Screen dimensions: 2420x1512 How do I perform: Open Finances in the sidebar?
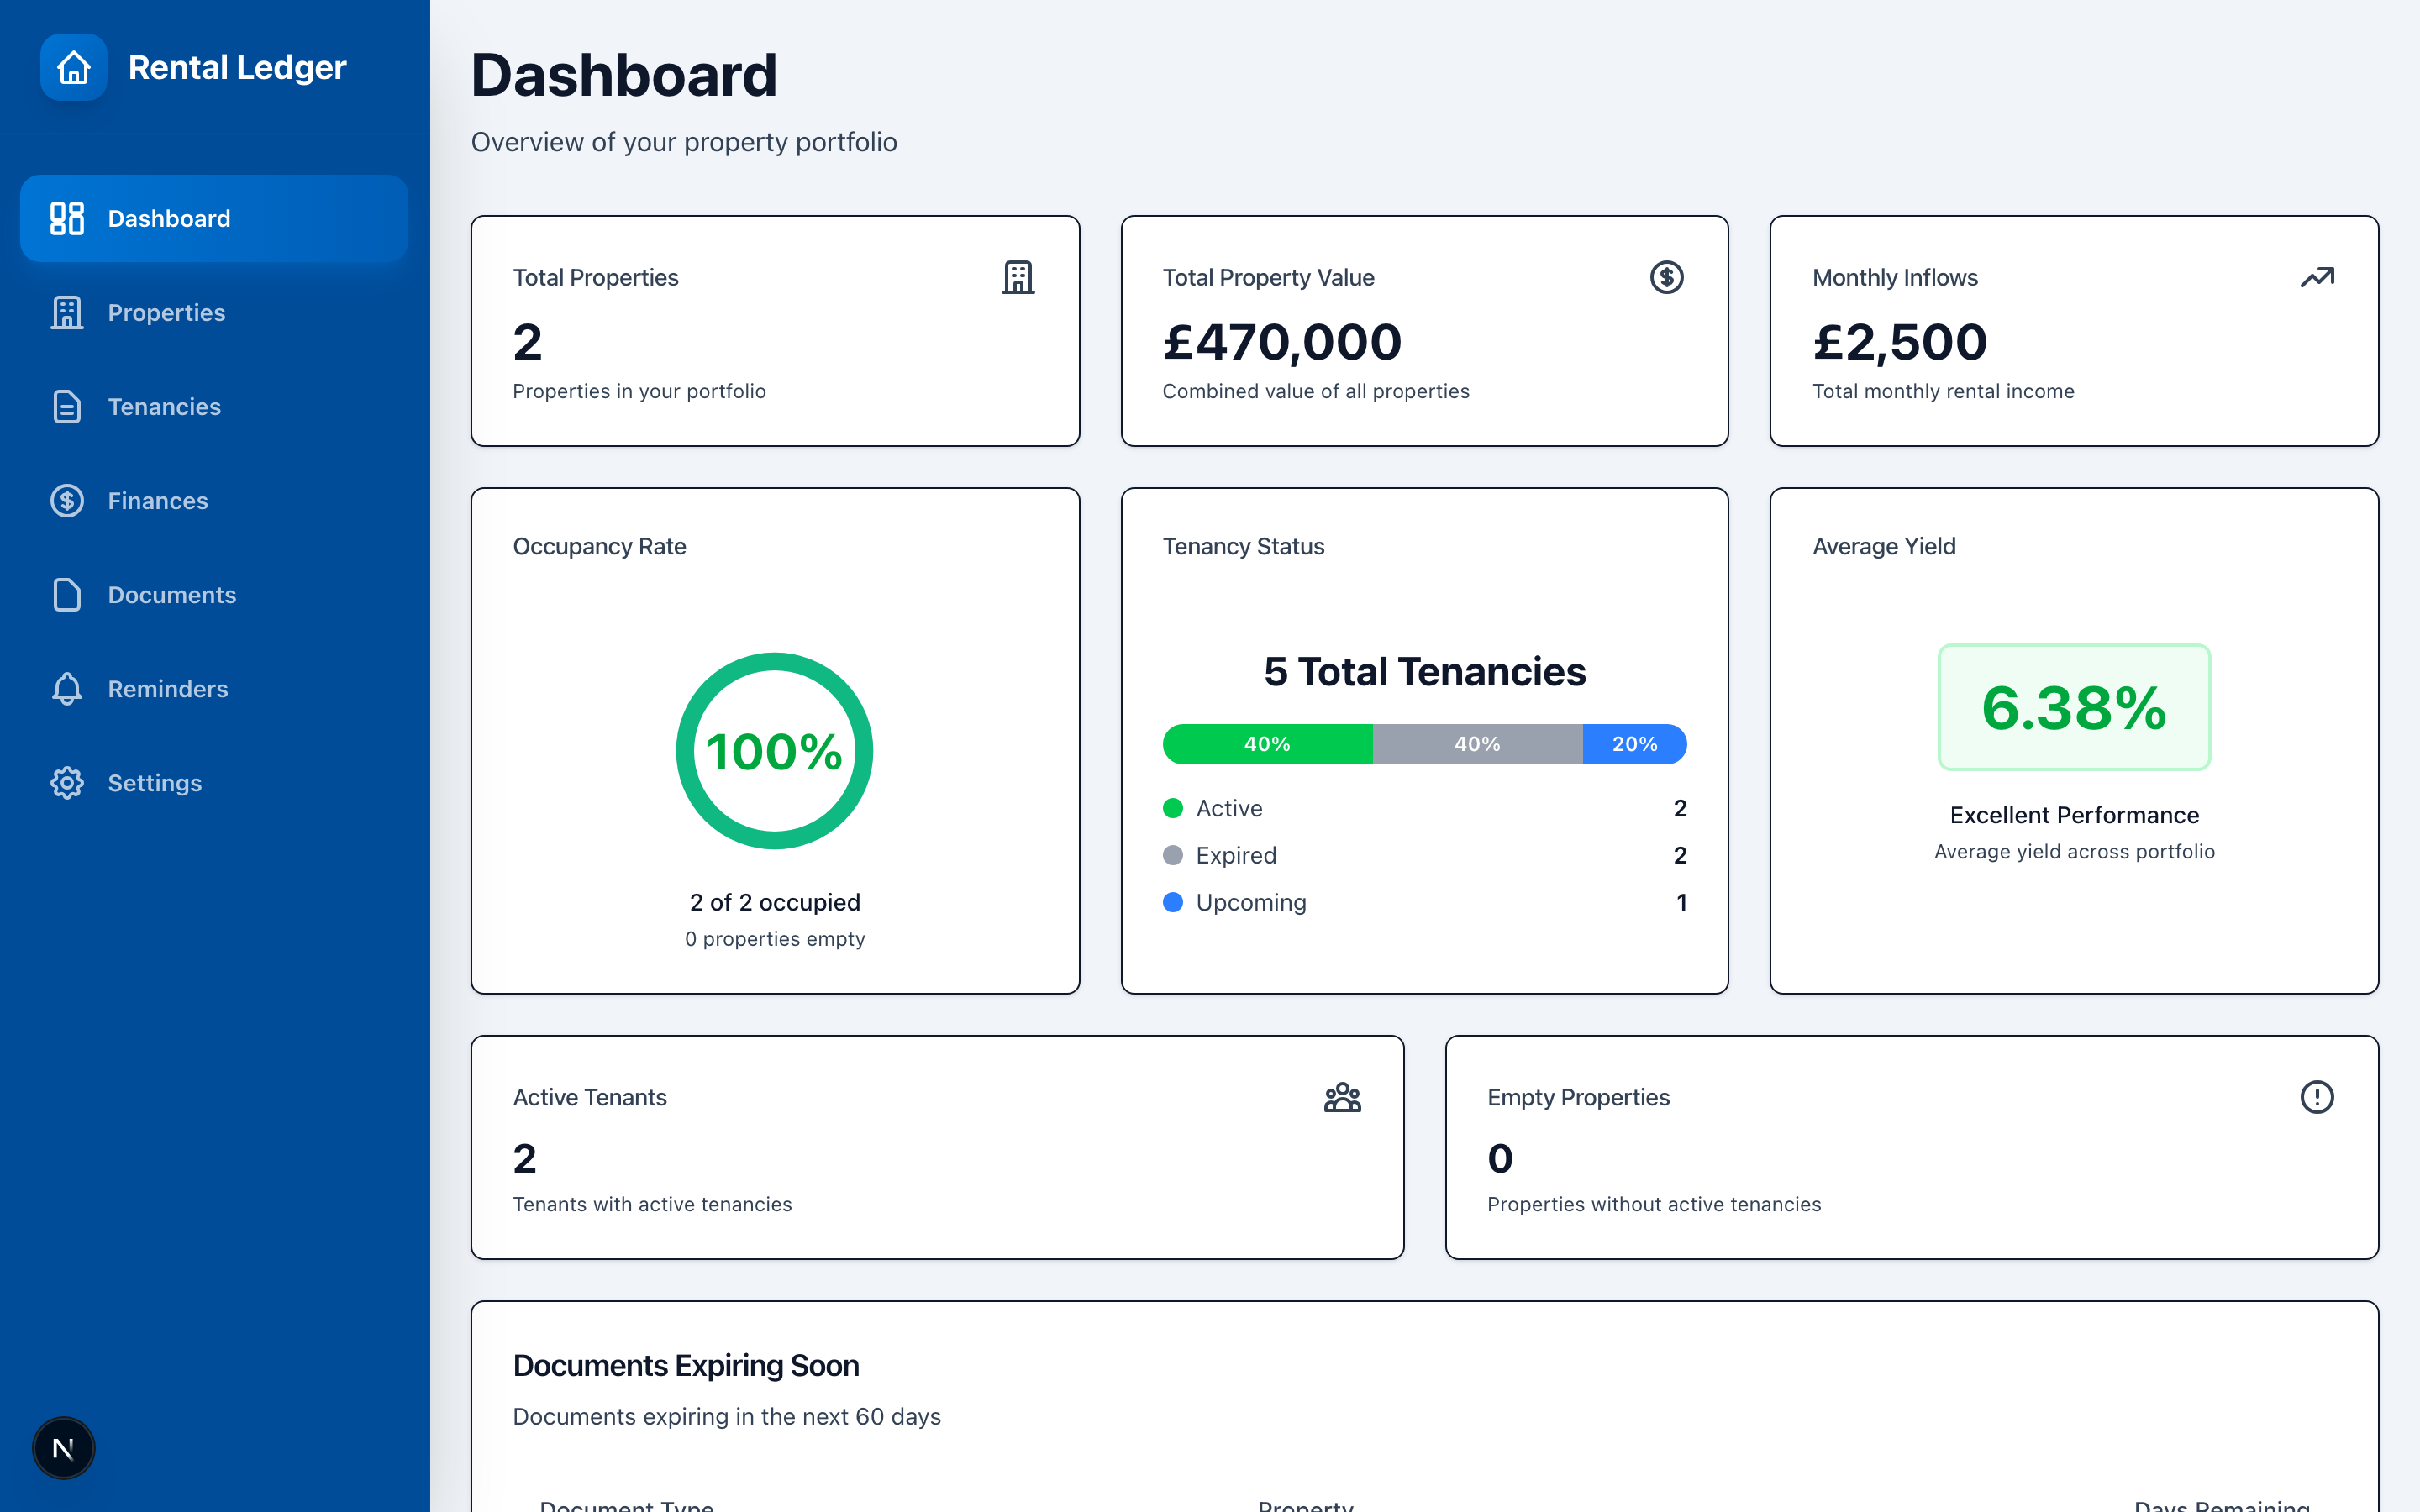point(158,501)
